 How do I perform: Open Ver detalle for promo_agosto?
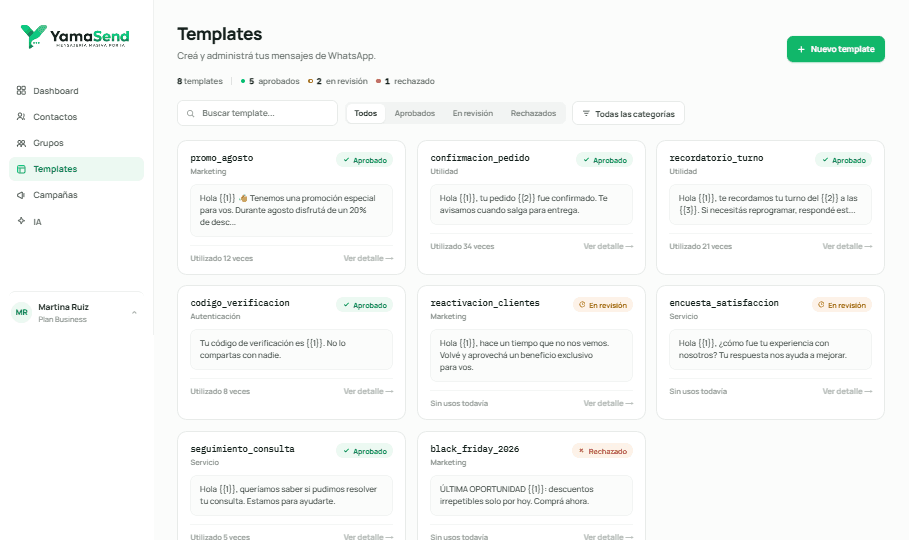[x=368, y=258]
